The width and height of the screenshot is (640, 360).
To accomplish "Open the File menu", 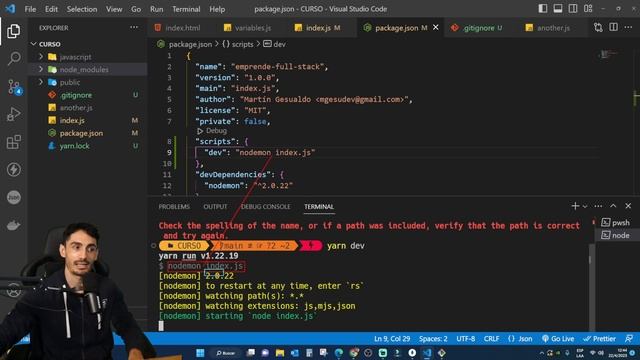I will 30,9.
